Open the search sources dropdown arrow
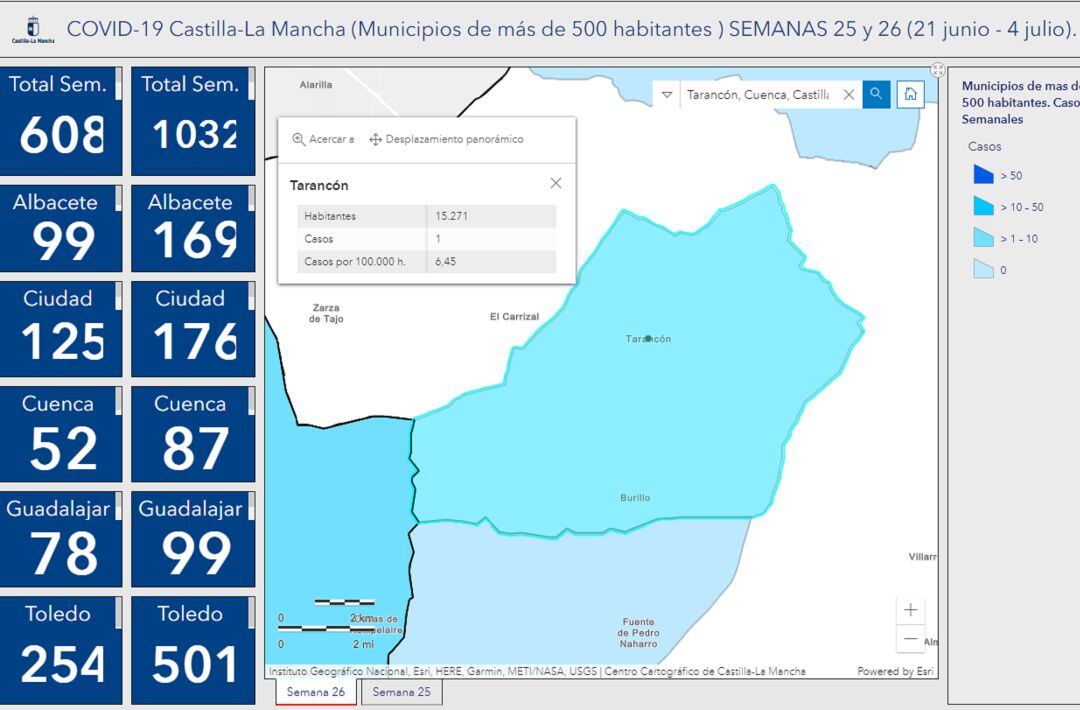Viewport: 1080px width, 710px height. pyautogui.click(x=665, y=95)
